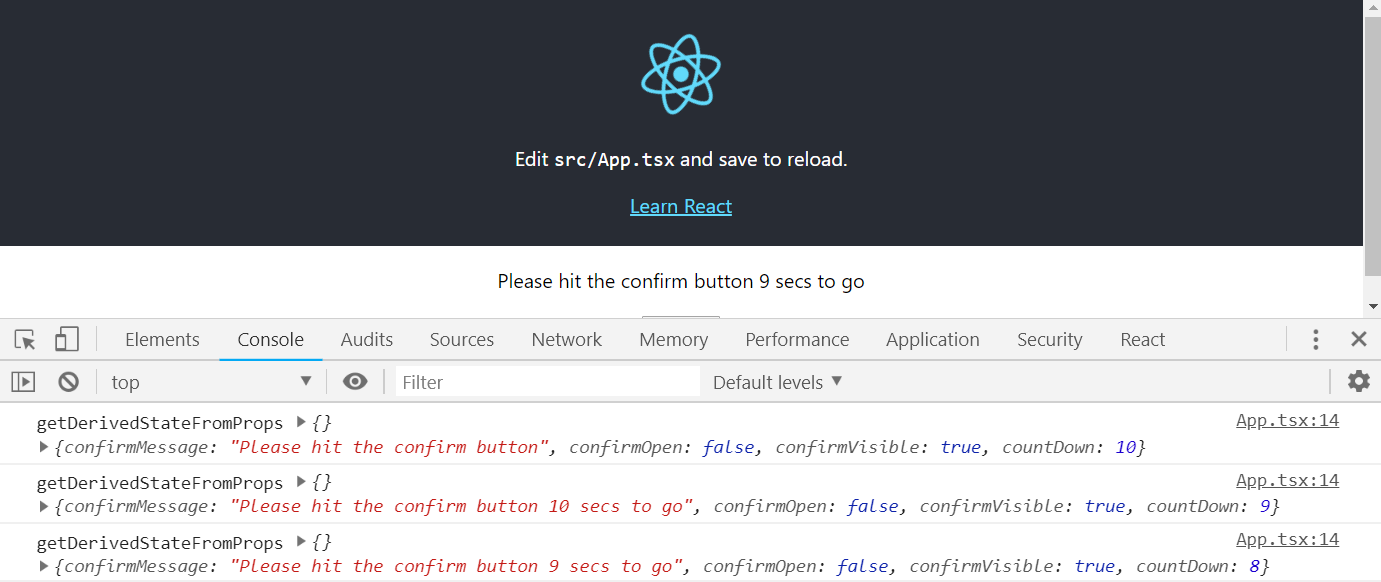Viewport: 1381px width, 582px height.
Task: Switch to the Application tab
Action: coord(933,340)
